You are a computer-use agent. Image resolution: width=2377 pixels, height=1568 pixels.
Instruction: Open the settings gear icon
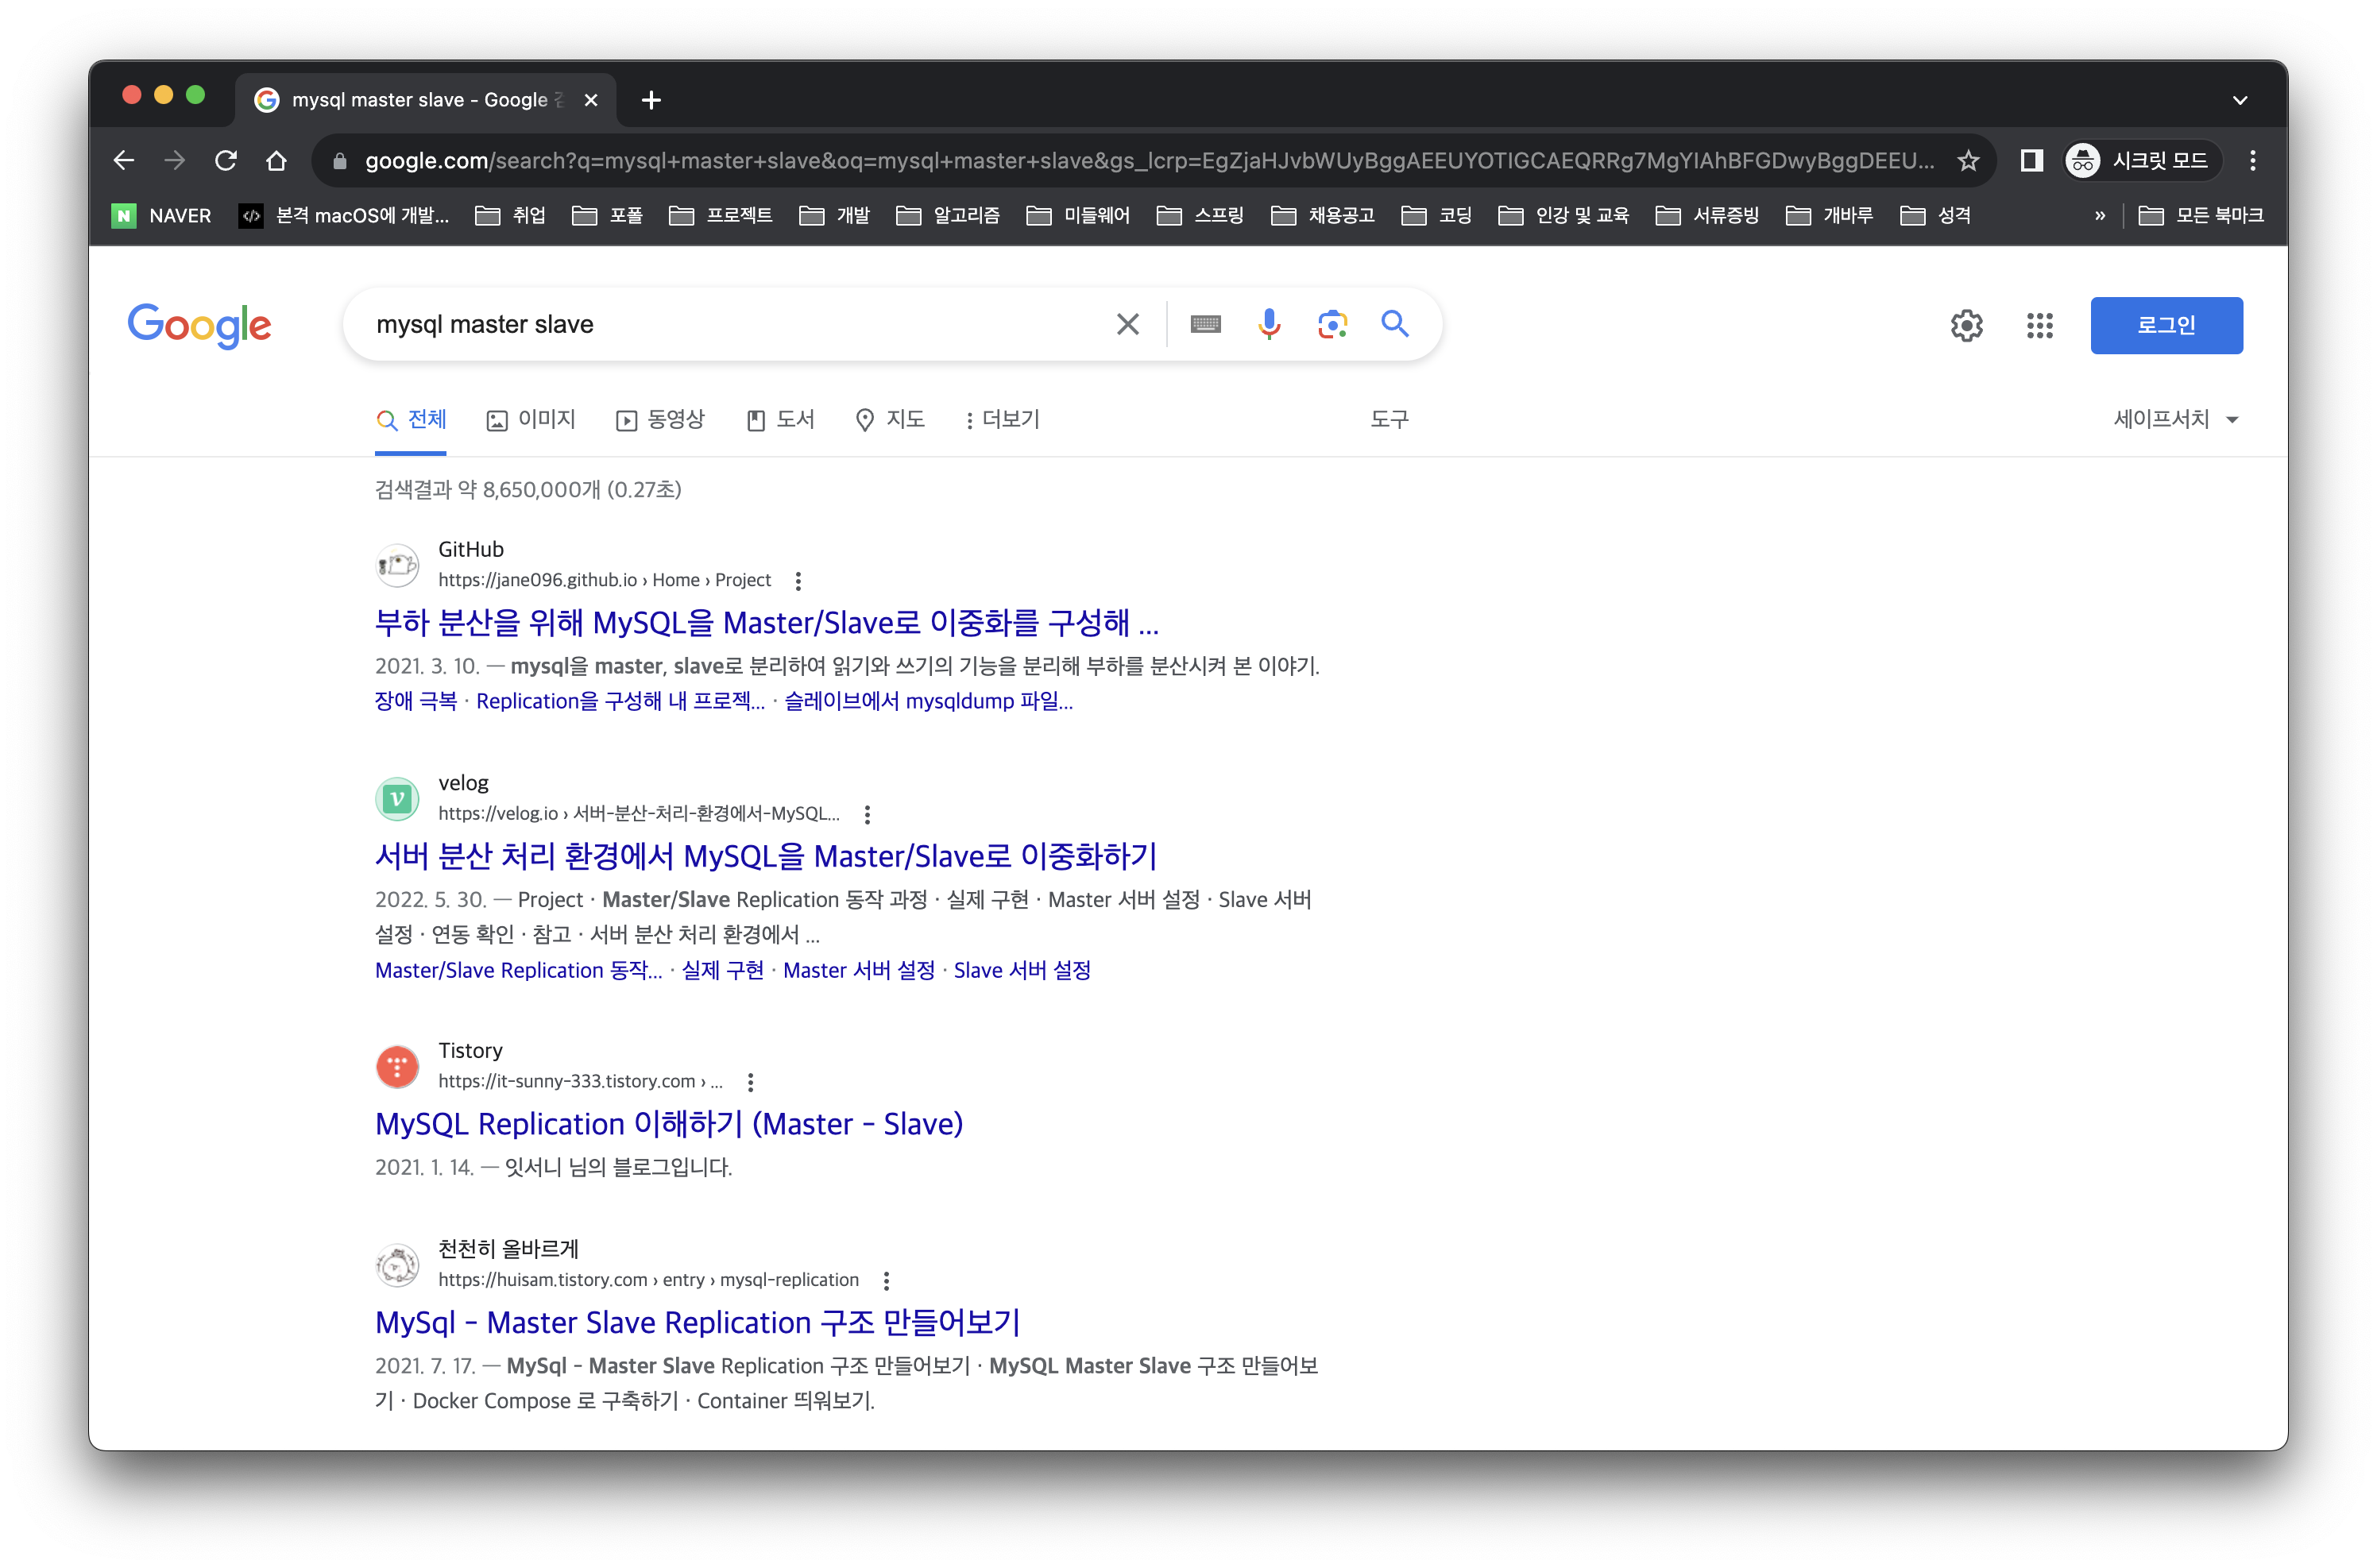(1966, 325)
